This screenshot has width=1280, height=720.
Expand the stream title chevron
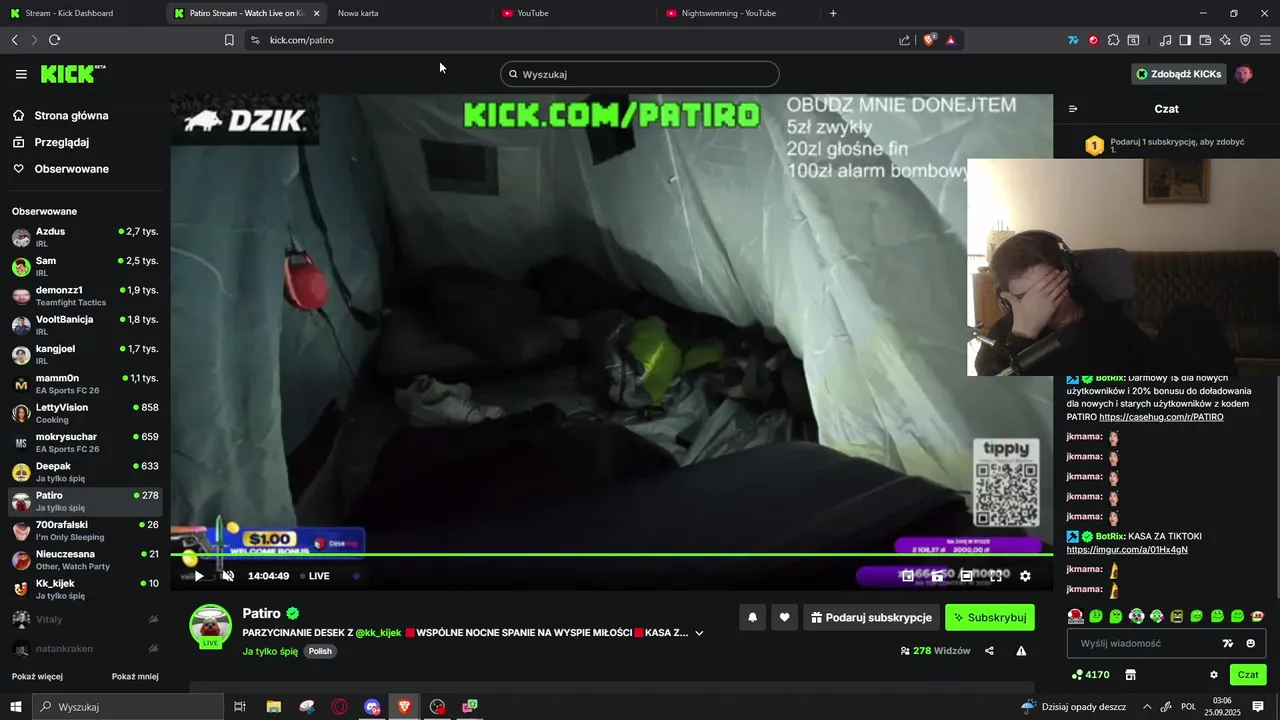pos(699,633)
